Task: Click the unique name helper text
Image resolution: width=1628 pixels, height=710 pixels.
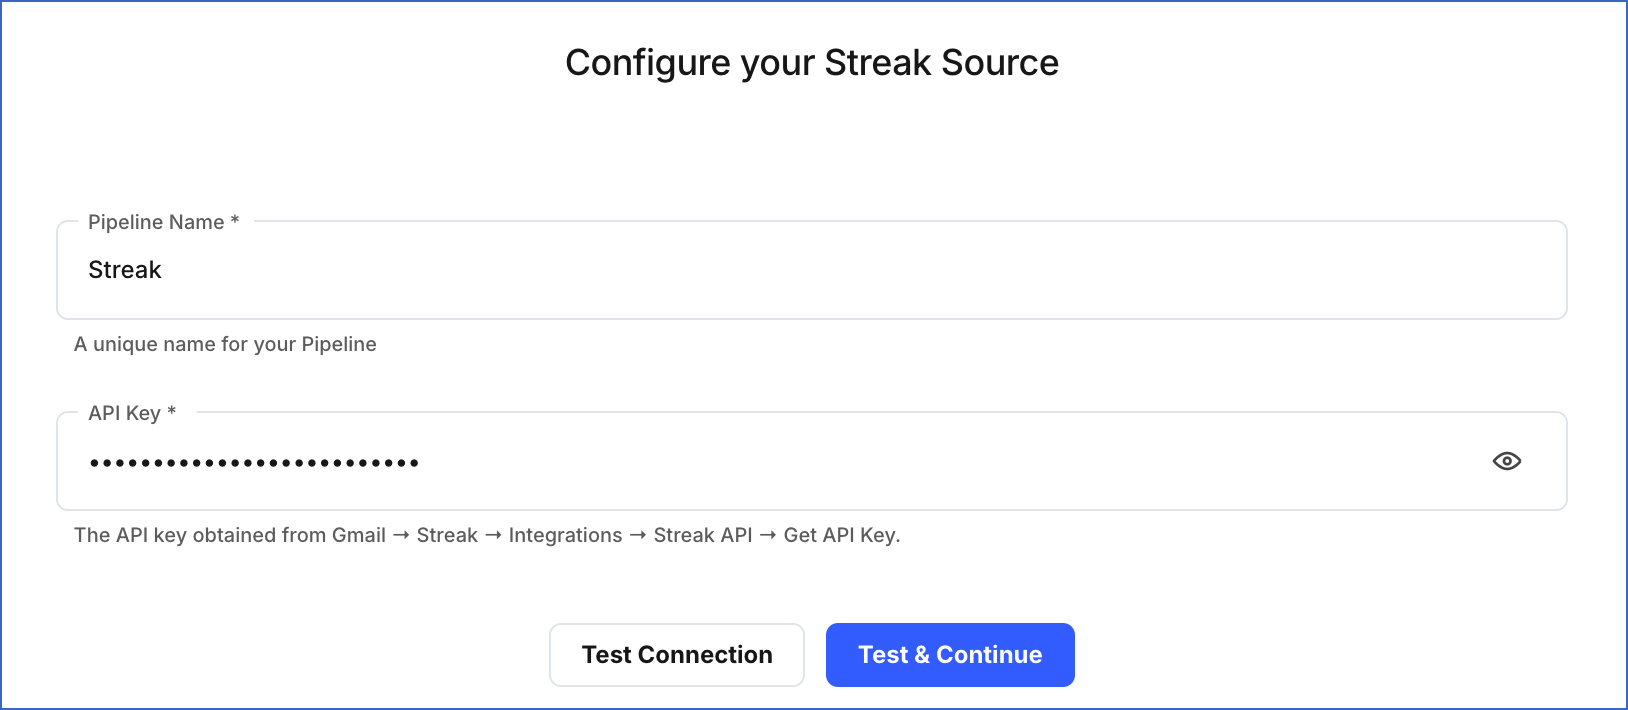Action: 225,344
